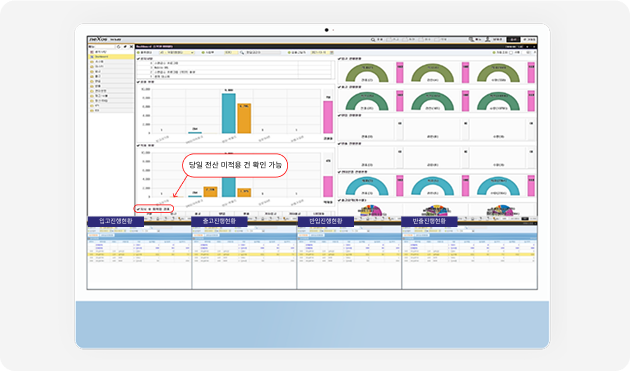Open the calendar icon beside date field

point(332,53)
